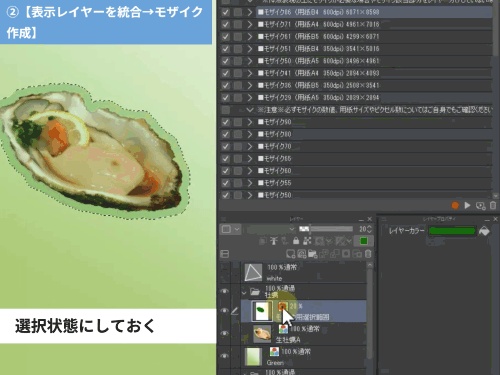500x375 pixels.
Task: Uncheck the モザイク51 action checkbox
Action: (226, 49)
